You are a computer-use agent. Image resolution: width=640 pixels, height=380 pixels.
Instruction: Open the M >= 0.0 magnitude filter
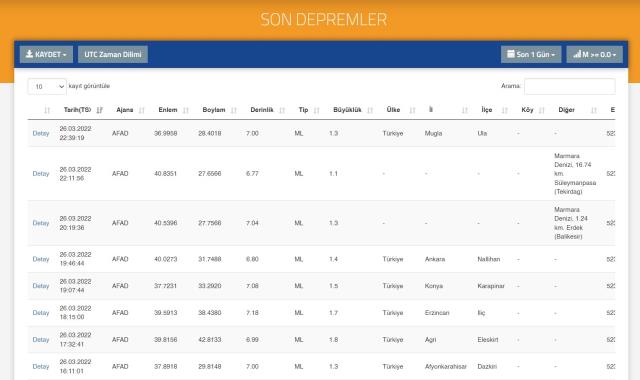pyautogui.click(x=594, y=54)
